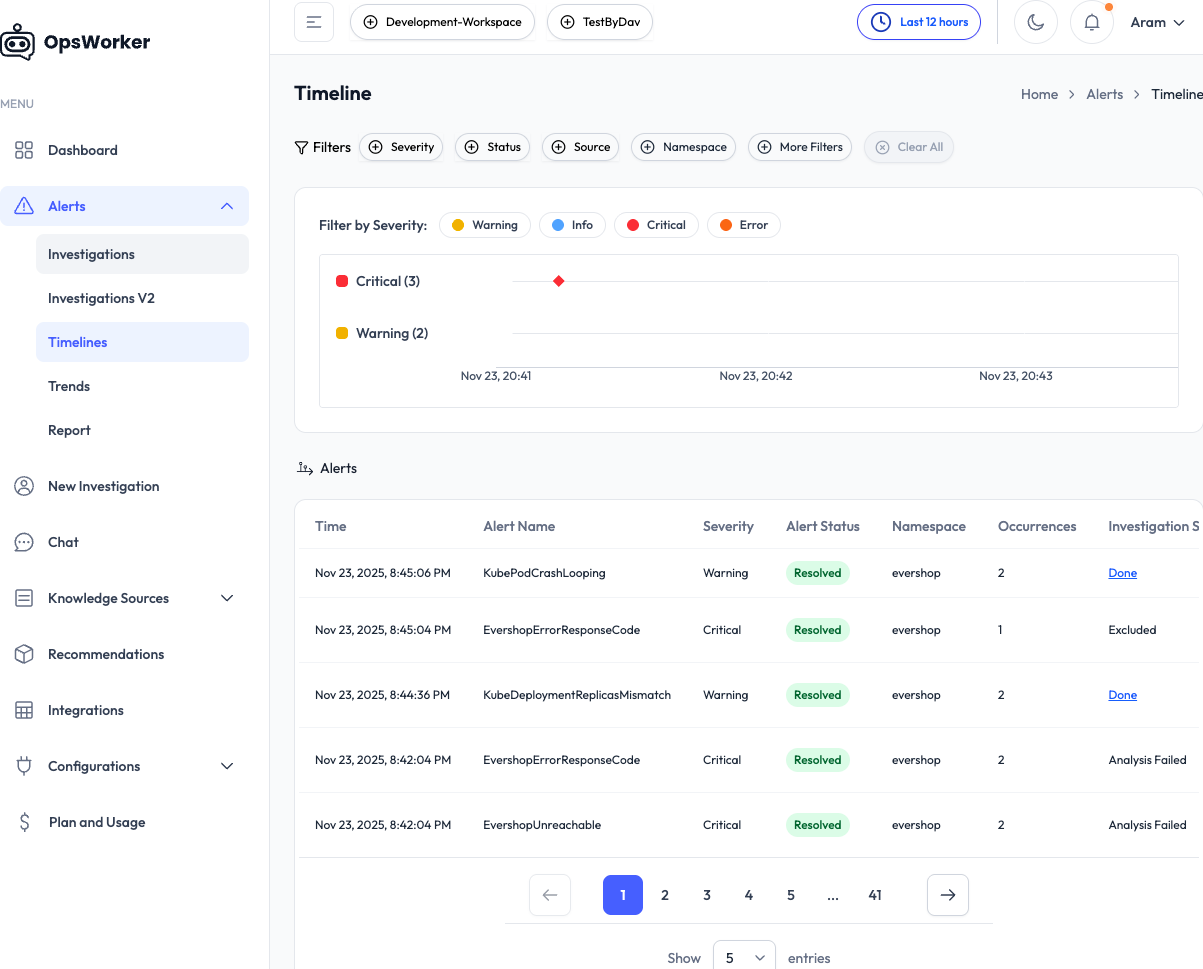Image resolution: width=1203 pixels, height=969 pixels.
Task: Switch to dark mode moon icon
Action: coord(1036,22)
